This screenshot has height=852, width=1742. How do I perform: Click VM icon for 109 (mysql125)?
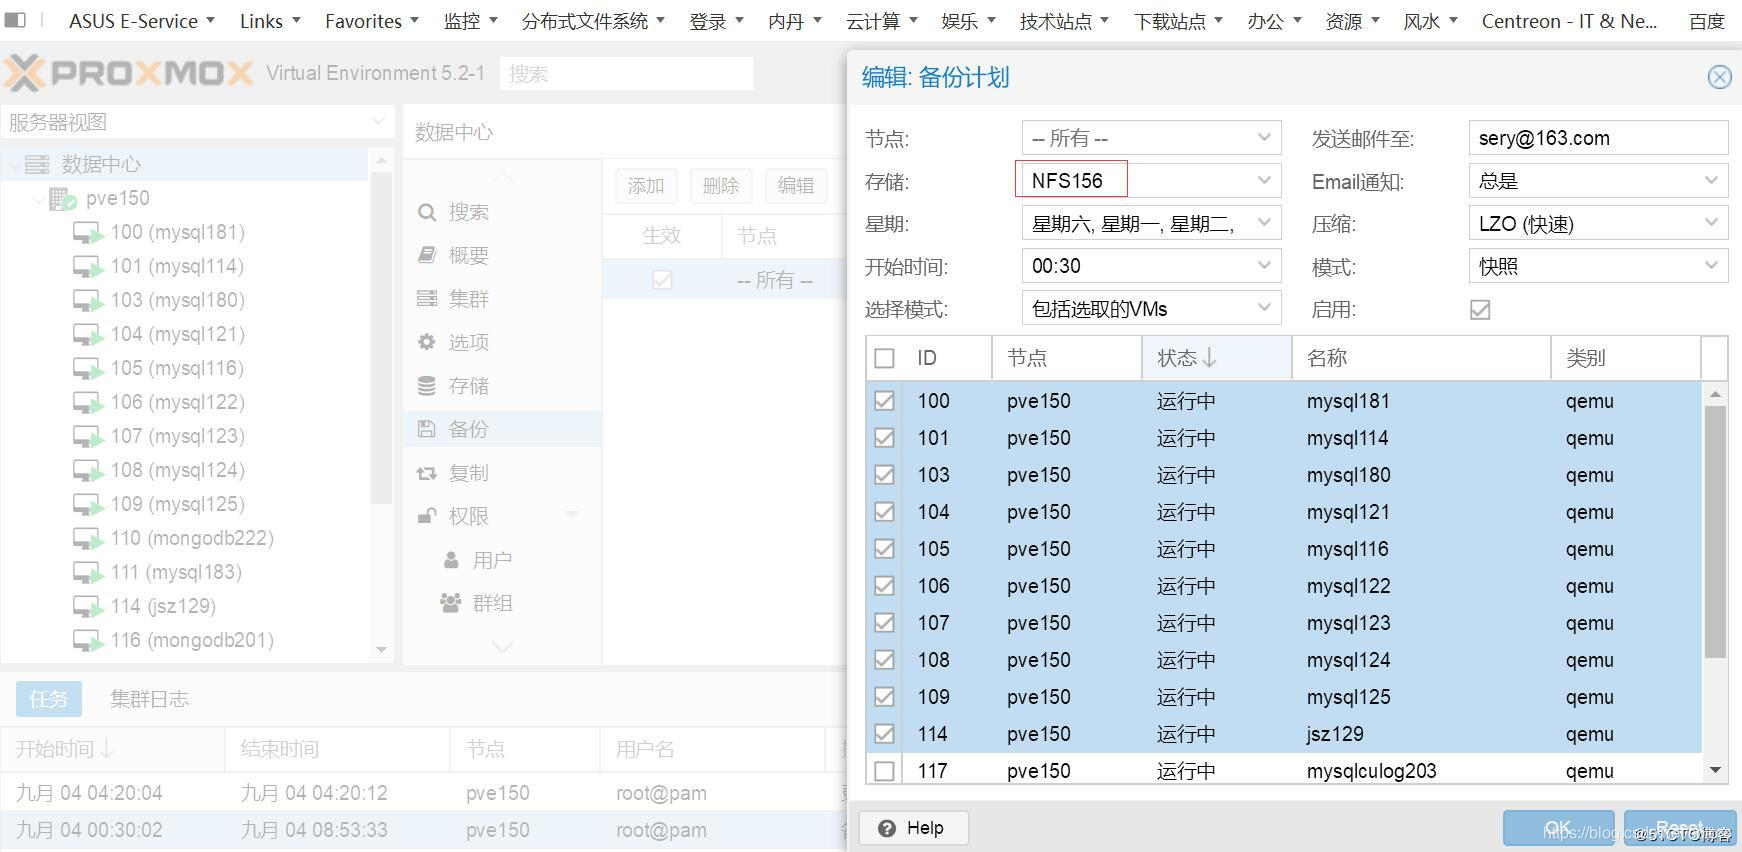[x=88, y=505]
